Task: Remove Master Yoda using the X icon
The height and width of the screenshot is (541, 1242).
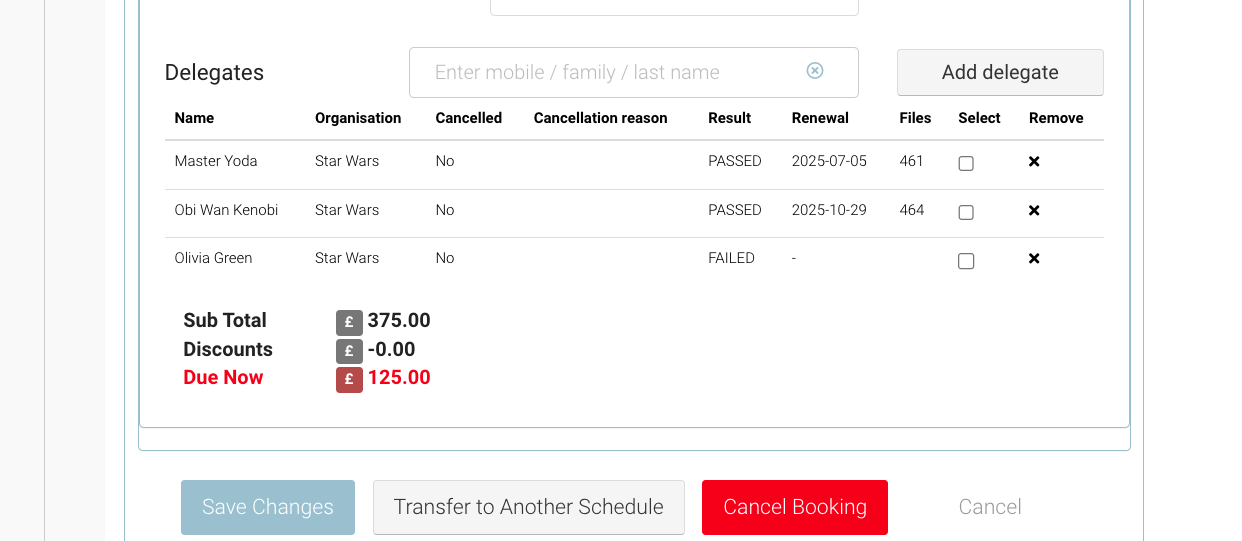Action: click(x=1034, y=162)
